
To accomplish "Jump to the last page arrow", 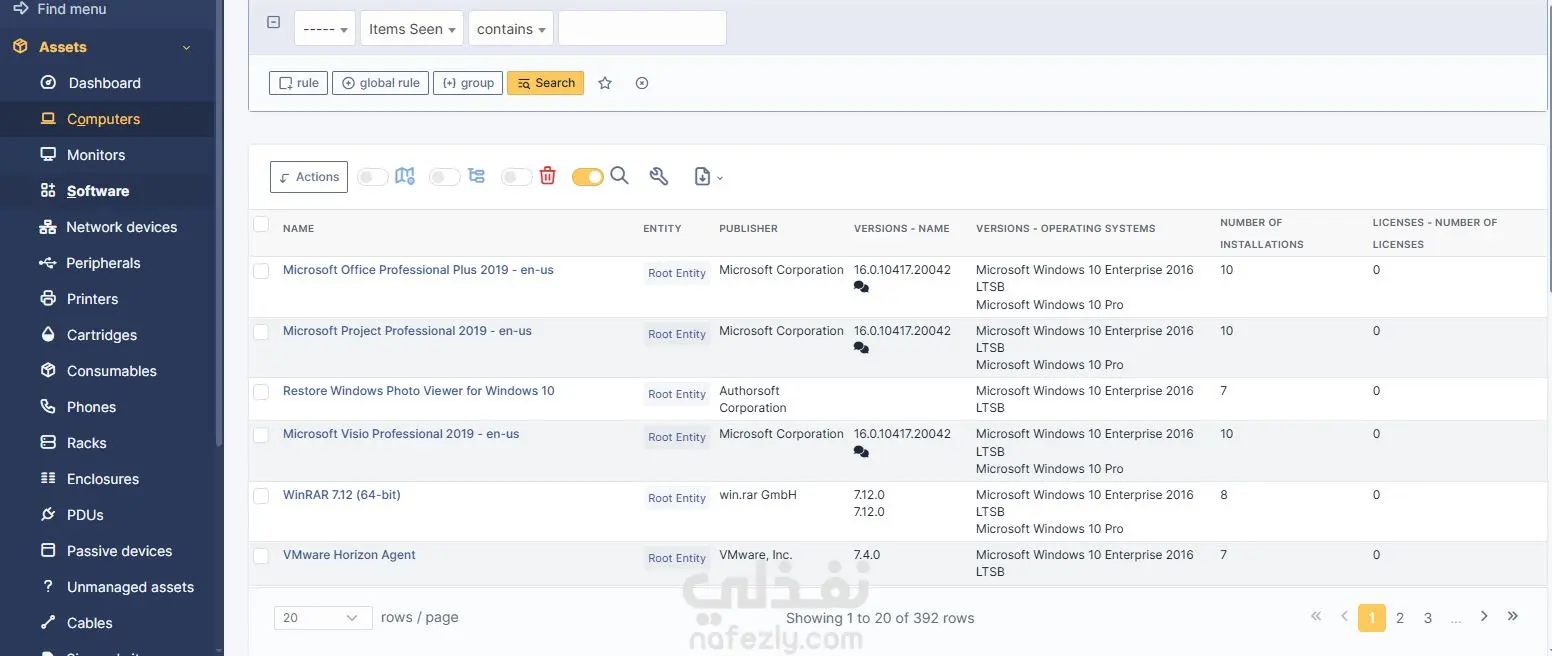I will (1513, 616).
